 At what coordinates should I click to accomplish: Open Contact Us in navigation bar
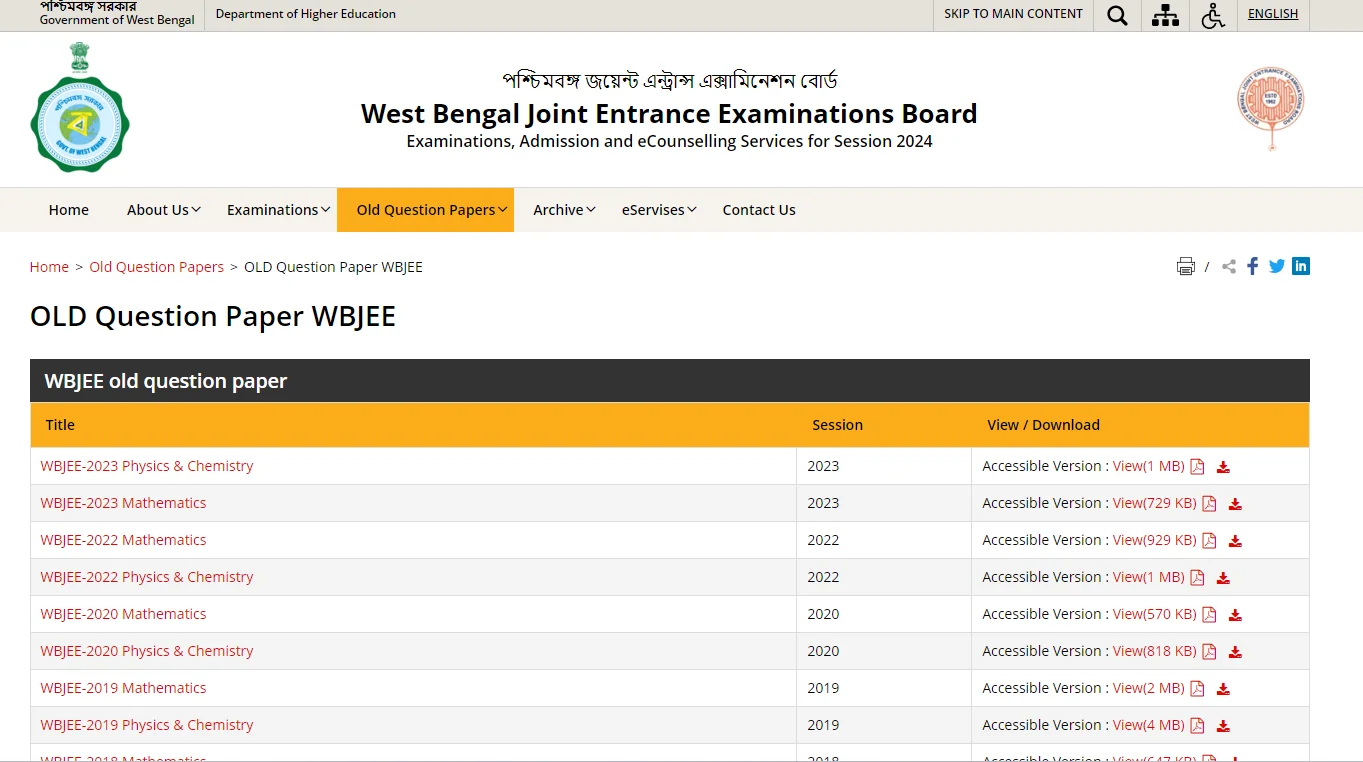759,210
